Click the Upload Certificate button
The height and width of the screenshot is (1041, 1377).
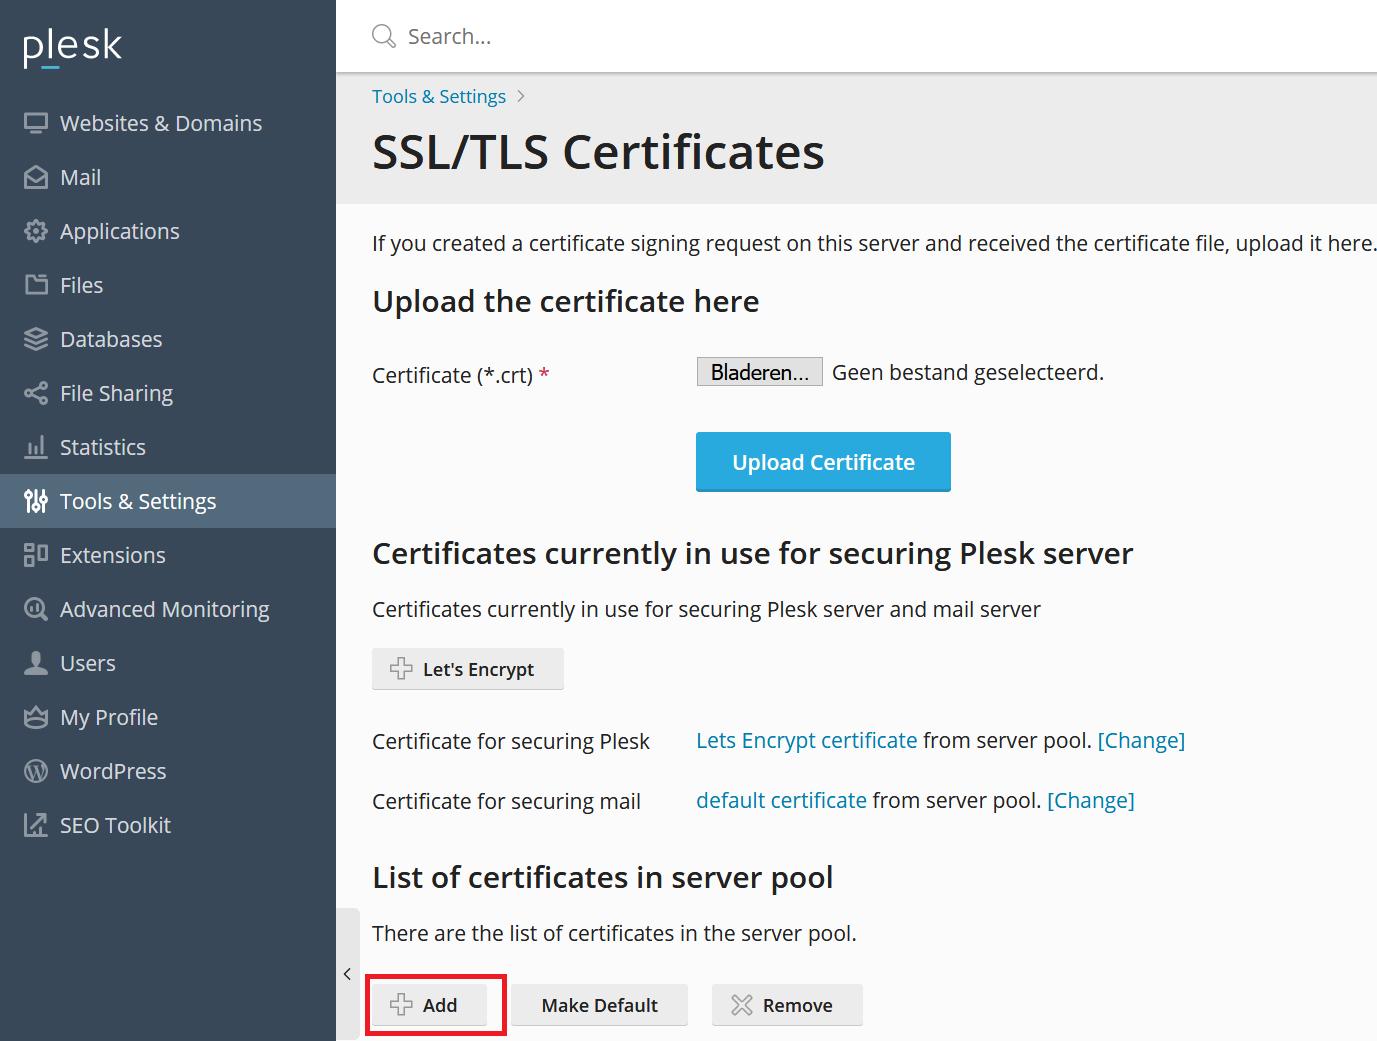coord(823,462)
